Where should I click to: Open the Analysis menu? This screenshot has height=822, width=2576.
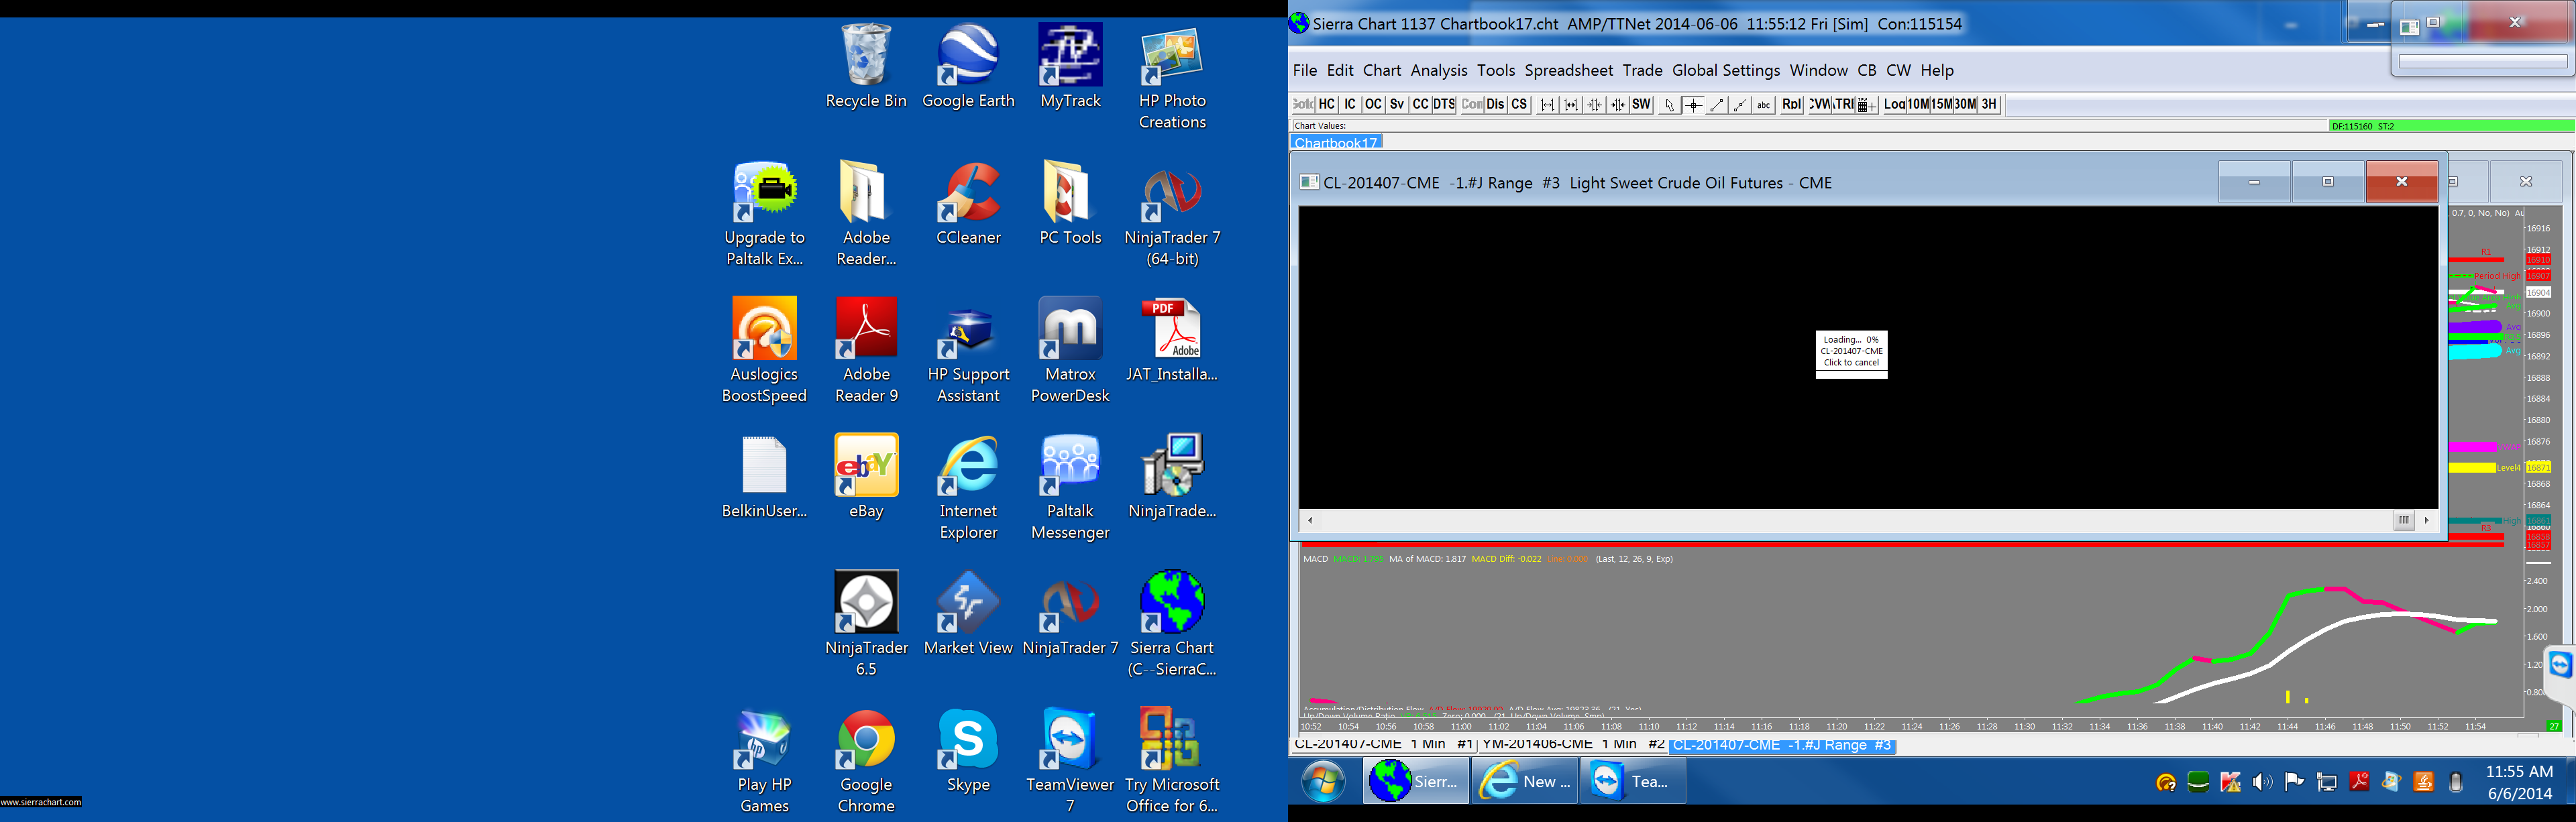click(1438, 70)
